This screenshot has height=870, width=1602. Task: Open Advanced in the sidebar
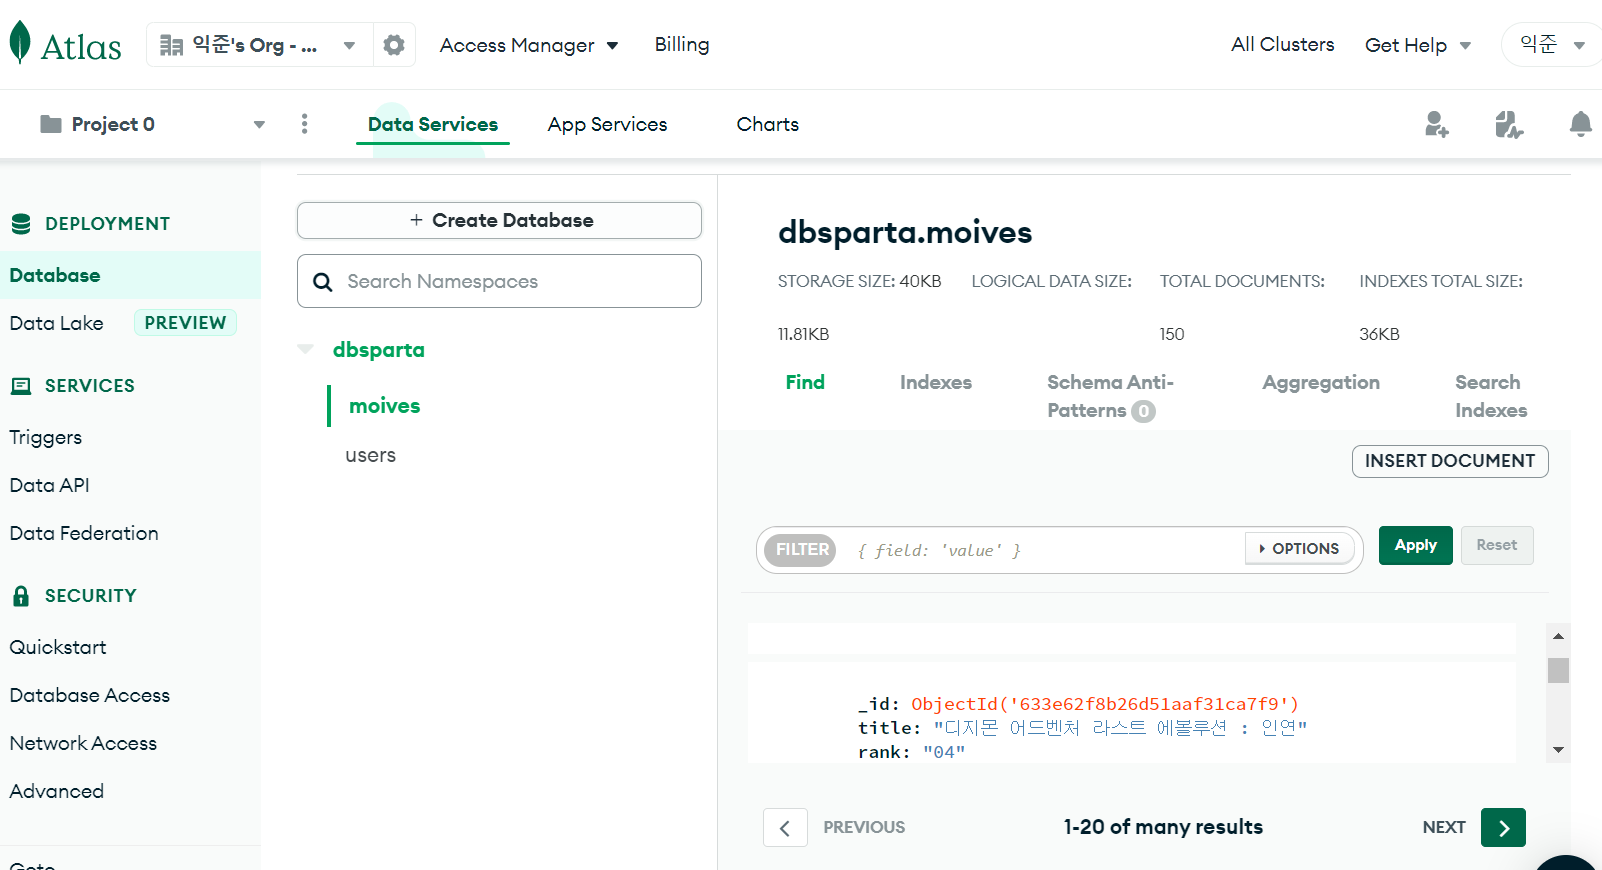[57, 791]
